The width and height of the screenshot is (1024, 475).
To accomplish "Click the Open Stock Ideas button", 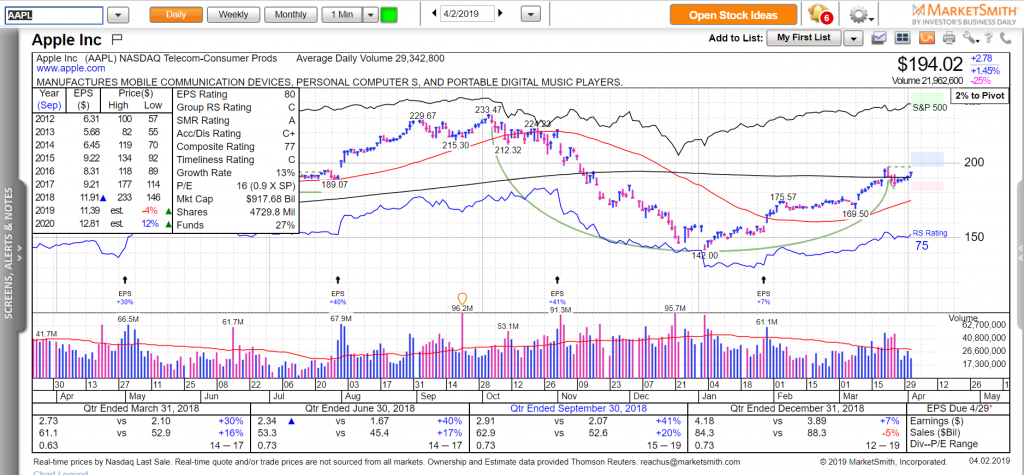I will [x=734, y=15].
